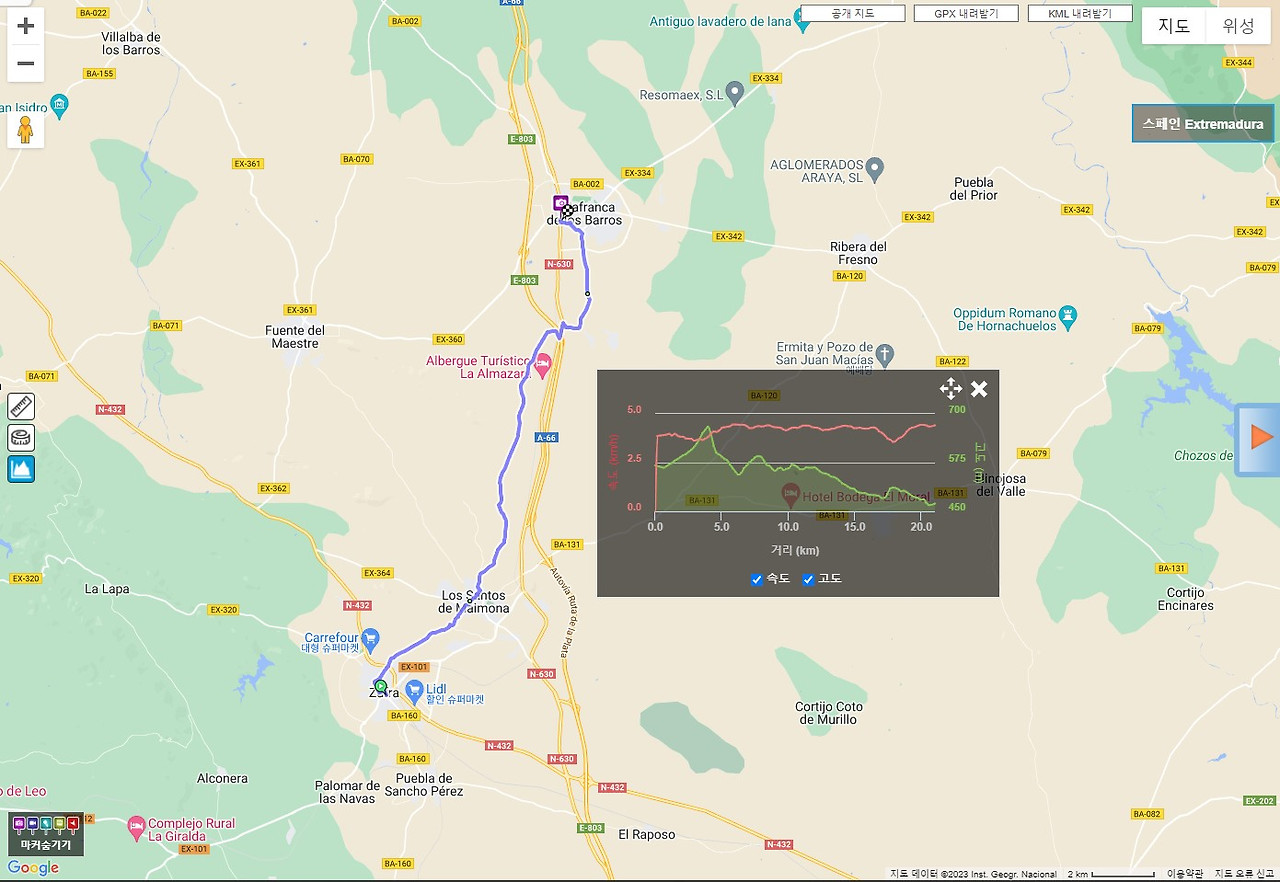Click the Los Santos de Maimona label

[x=475, y=602]
